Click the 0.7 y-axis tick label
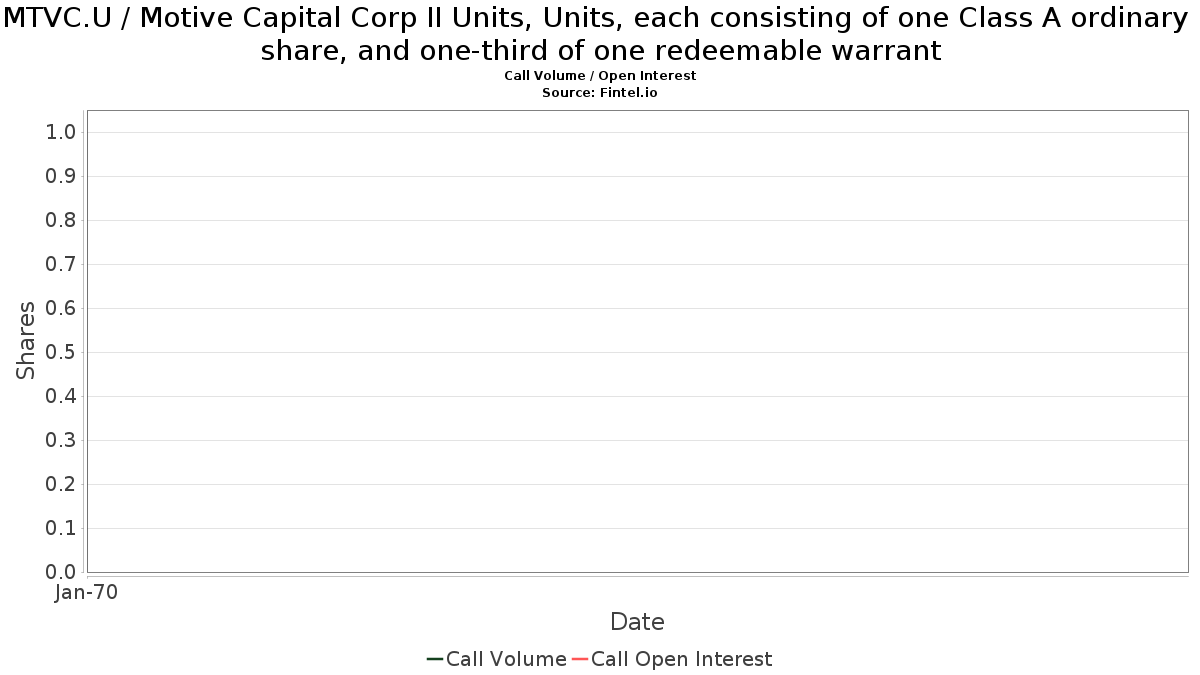 [x=61, y=264]
